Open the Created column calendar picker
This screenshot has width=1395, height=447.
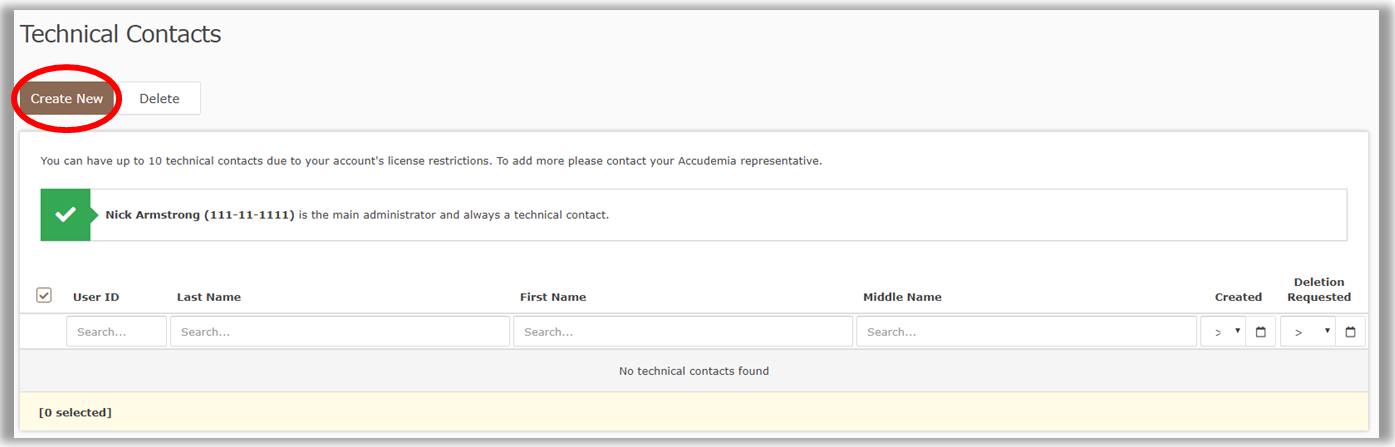click(x=1260, y=332)
